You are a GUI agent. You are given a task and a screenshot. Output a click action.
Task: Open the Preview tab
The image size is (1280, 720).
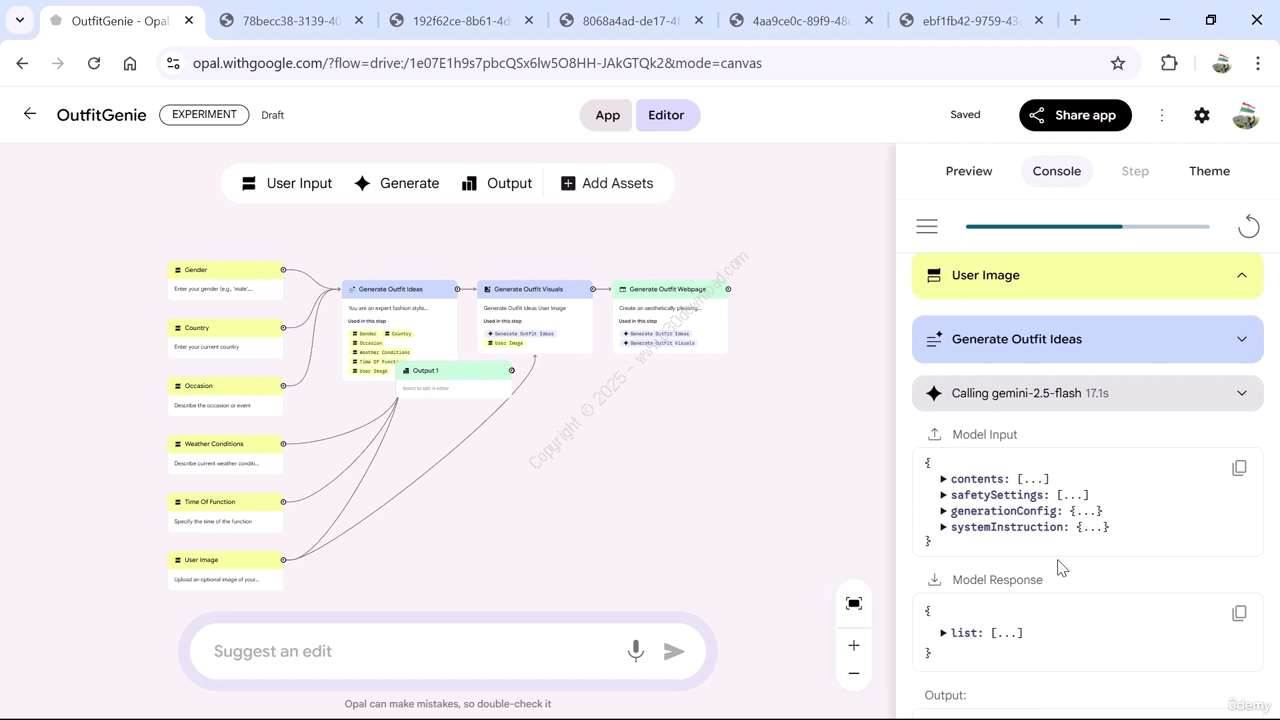[969, 171]
